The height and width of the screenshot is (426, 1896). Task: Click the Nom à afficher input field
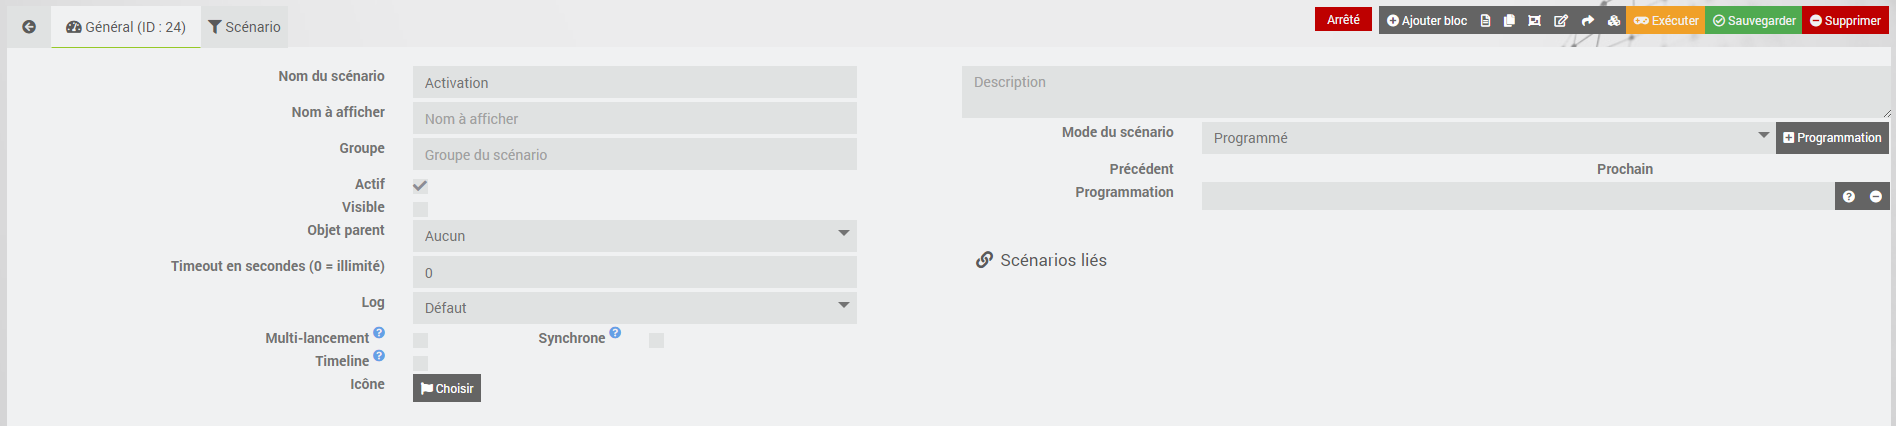pos(634,119)
